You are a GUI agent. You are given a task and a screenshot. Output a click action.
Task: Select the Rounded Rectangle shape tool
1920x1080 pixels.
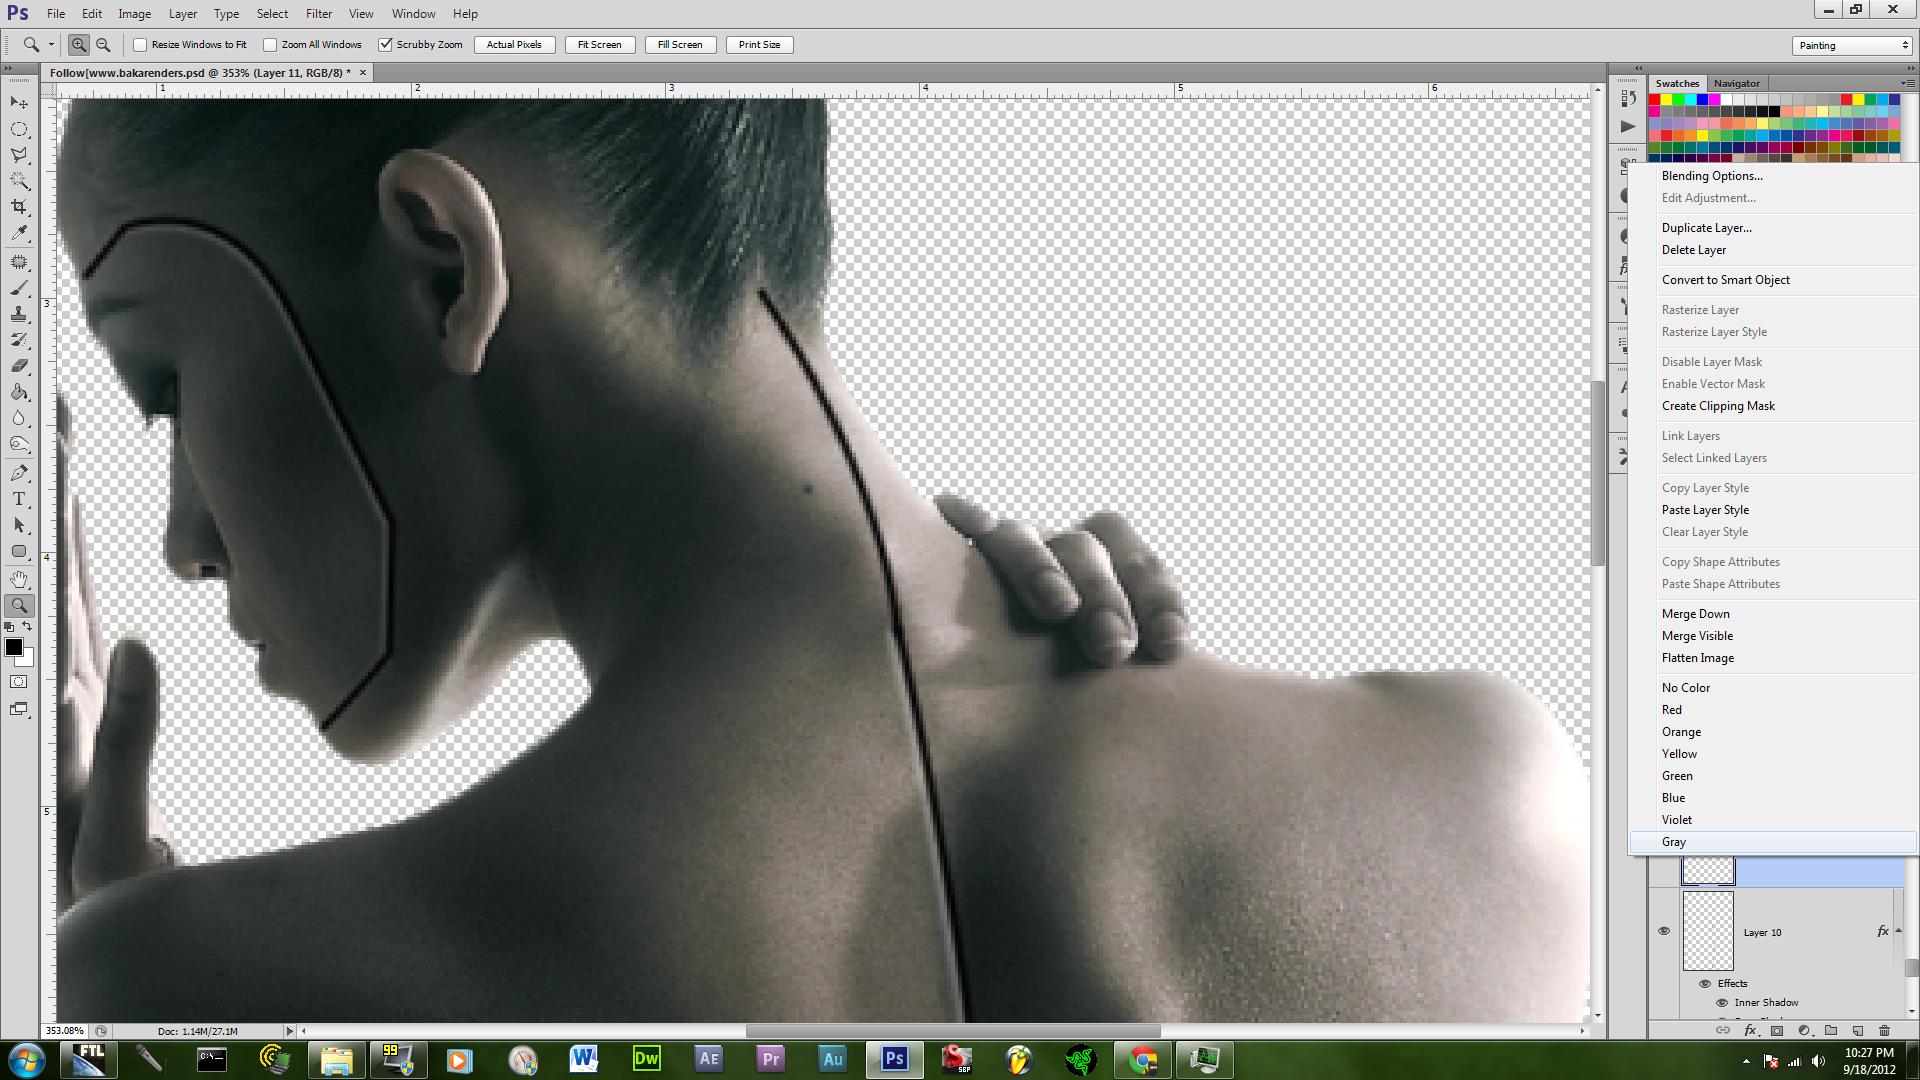[x=19, y=551]
